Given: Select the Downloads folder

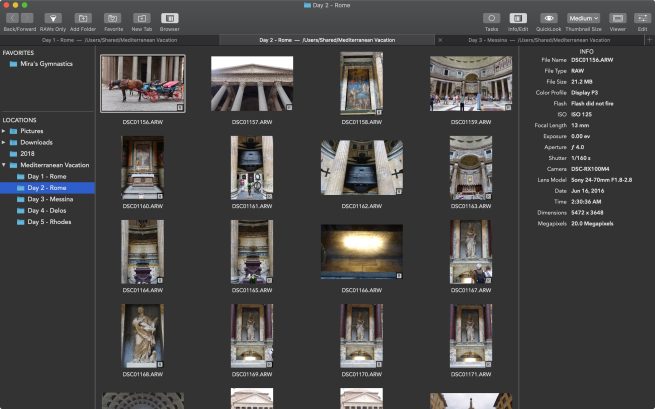Looking at the screenshot, I should [x=36, y=142].
